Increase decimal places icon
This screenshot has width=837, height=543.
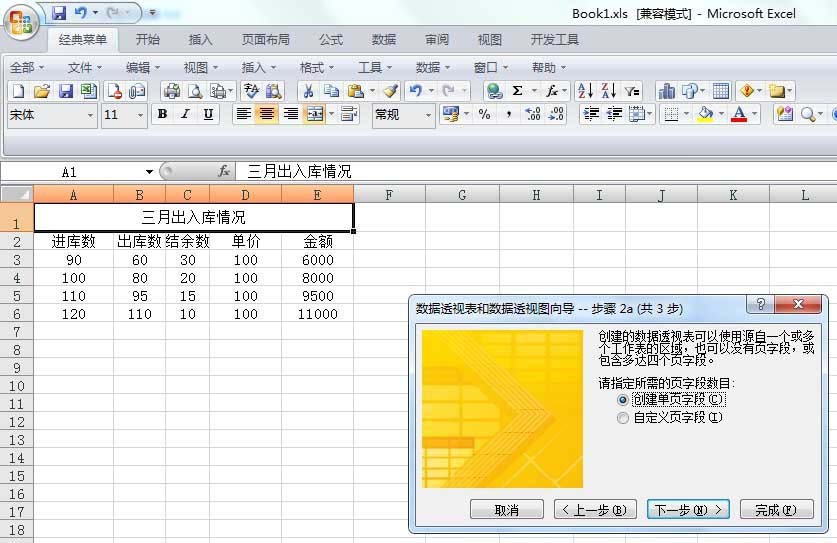click(x=533, y=114)
